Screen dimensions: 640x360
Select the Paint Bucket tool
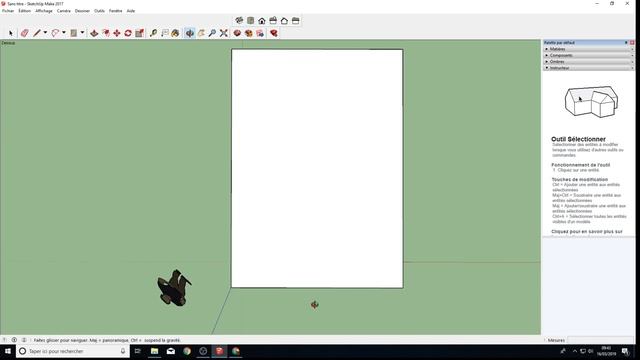[175, 33]
